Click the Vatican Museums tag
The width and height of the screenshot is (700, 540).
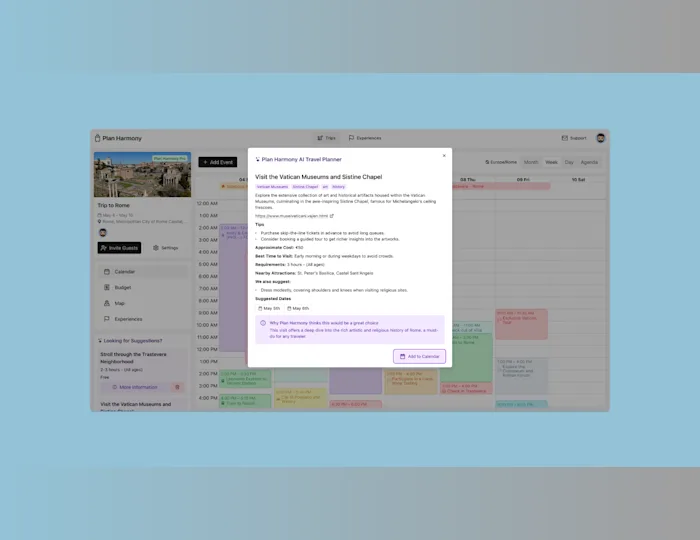272,187
